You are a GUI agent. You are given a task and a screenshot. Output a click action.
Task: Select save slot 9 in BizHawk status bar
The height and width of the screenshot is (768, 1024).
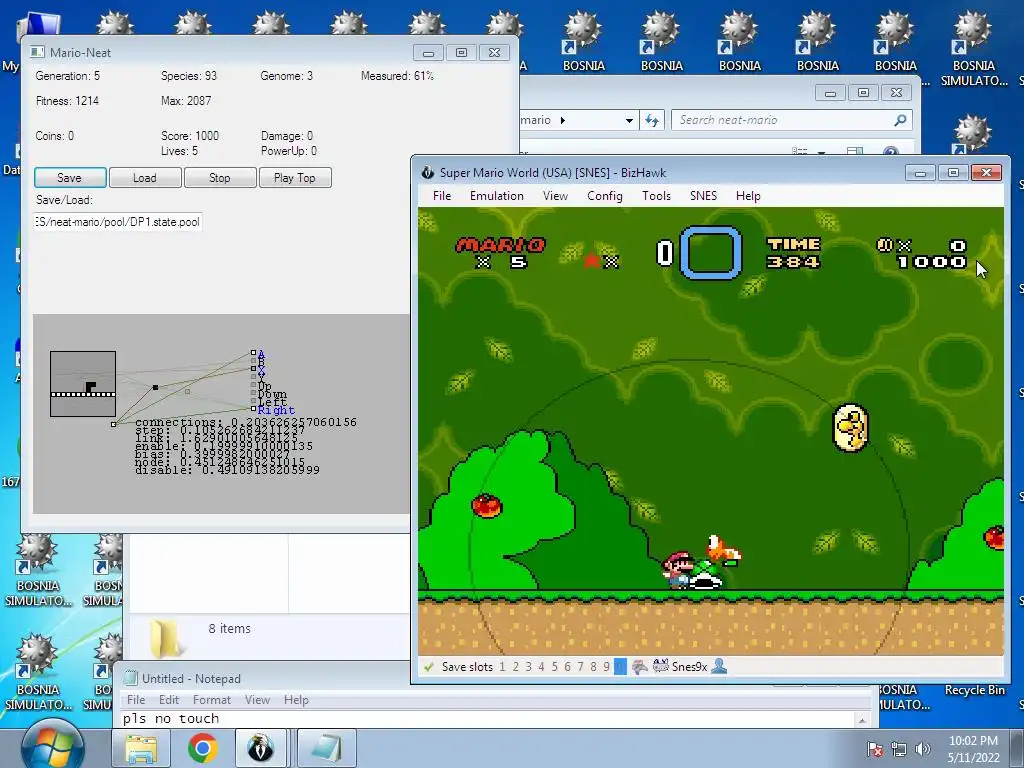pos(607,667)
